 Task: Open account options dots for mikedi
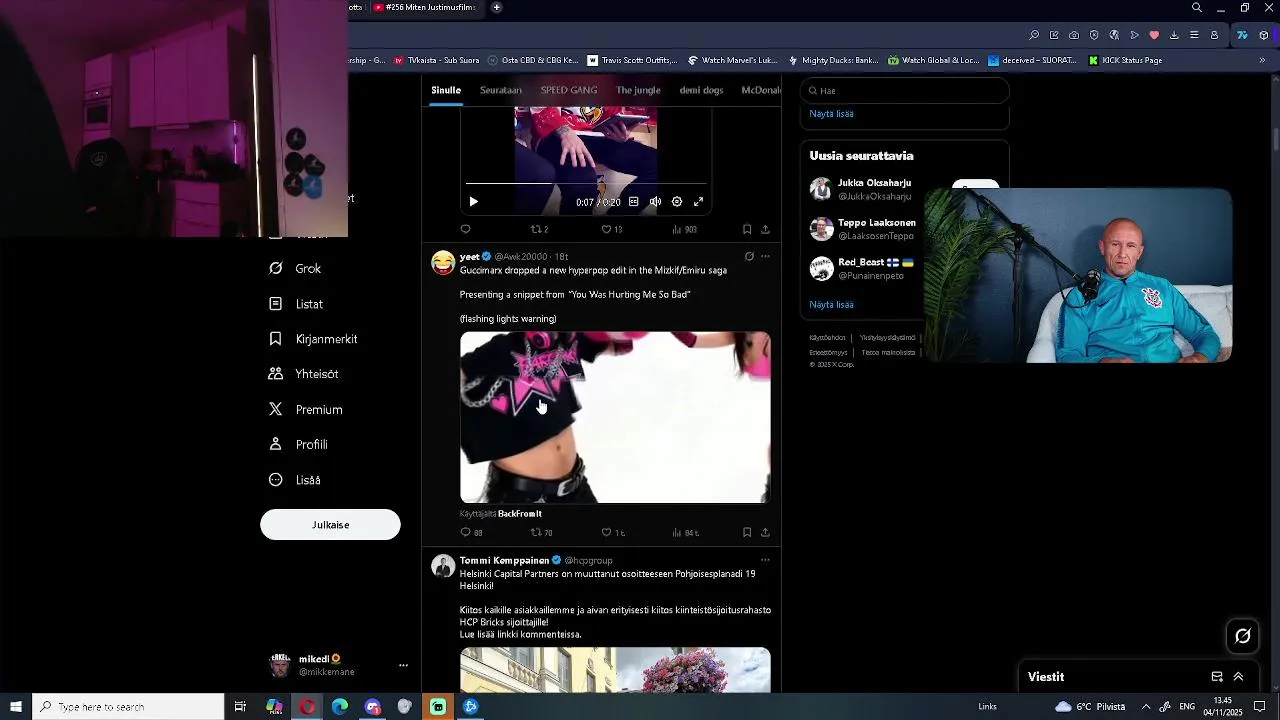pyautogui.click(x=403, y=665)
